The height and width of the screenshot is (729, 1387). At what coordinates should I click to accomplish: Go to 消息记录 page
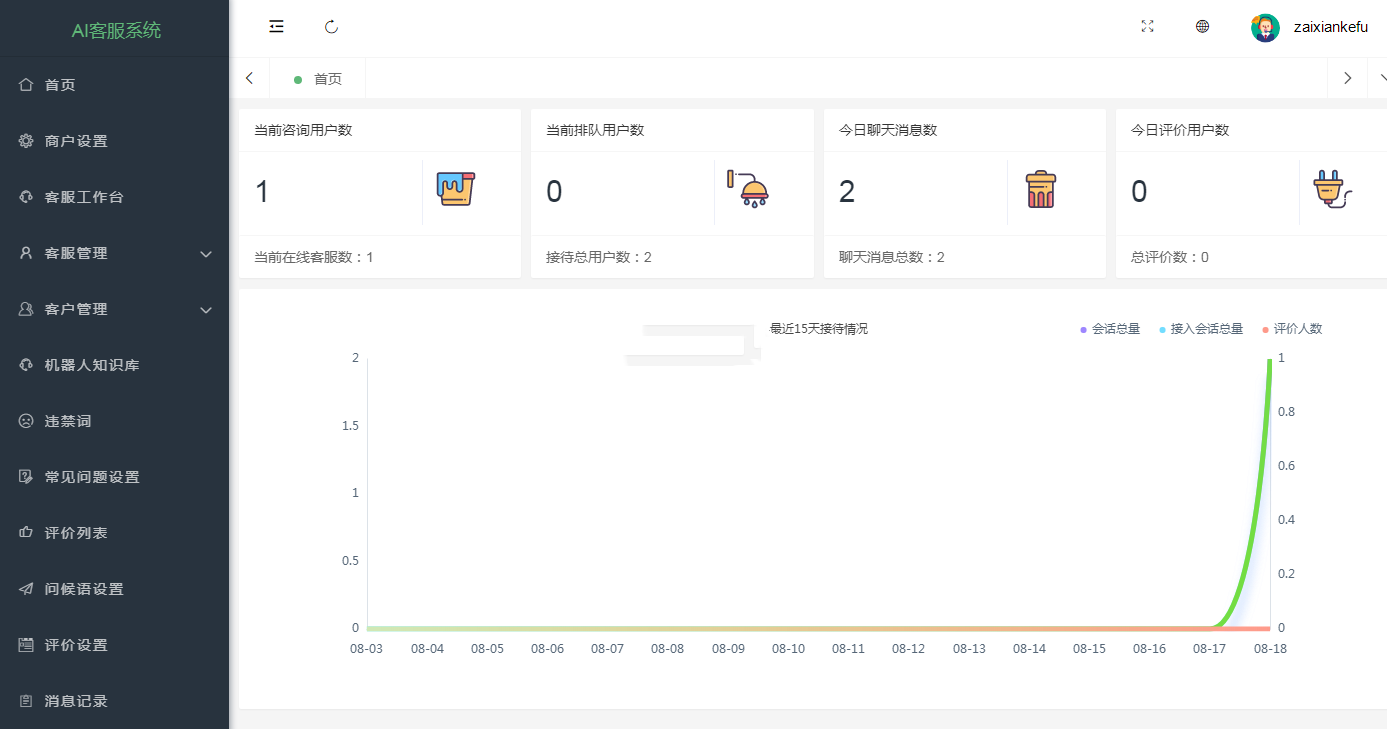[114, 701]
